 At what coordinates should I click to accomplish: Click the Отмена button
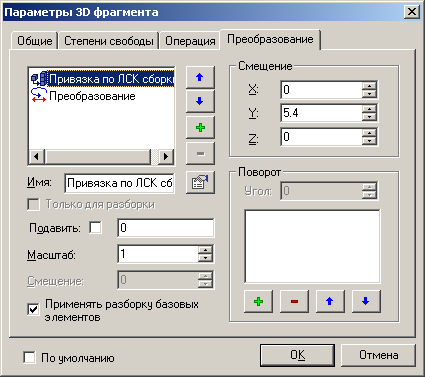pos(378,355)
